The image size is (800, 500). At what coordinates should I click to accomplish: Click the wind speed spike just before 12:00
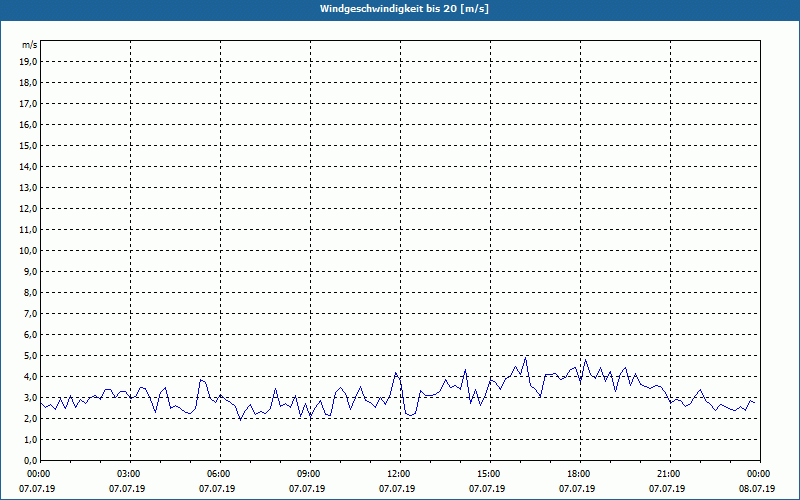pyautogui.click(x=395, y=373)
